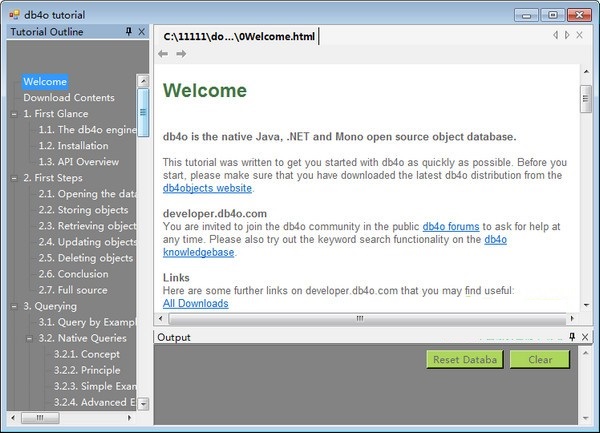Click document scroll up arrow
600x433 pixels.
pyautogui.click(x=586, y=72)
